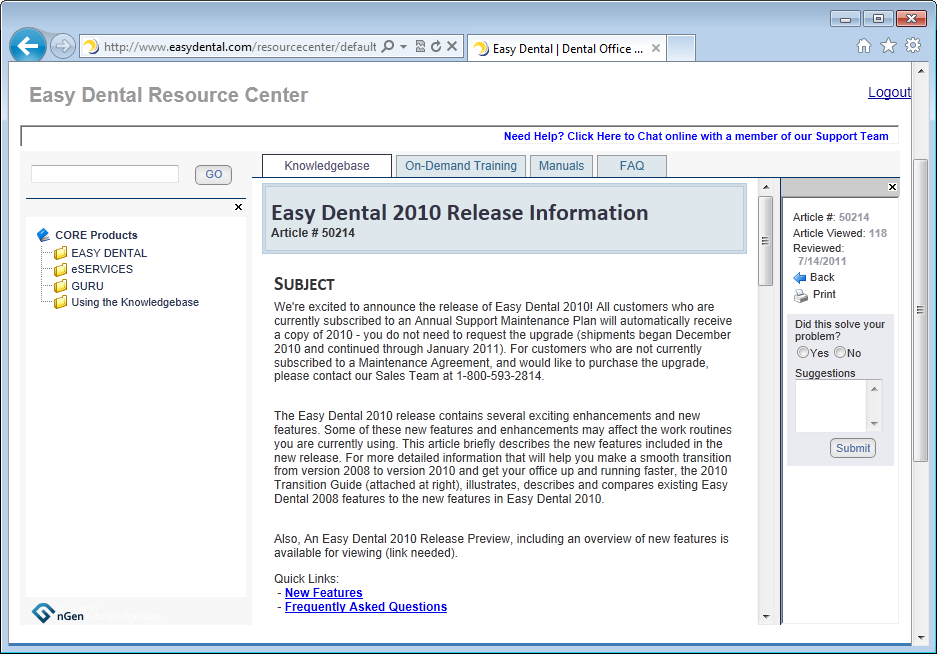
Task: Click the knowledgebase search input field
Action: [x=105, y=174]
